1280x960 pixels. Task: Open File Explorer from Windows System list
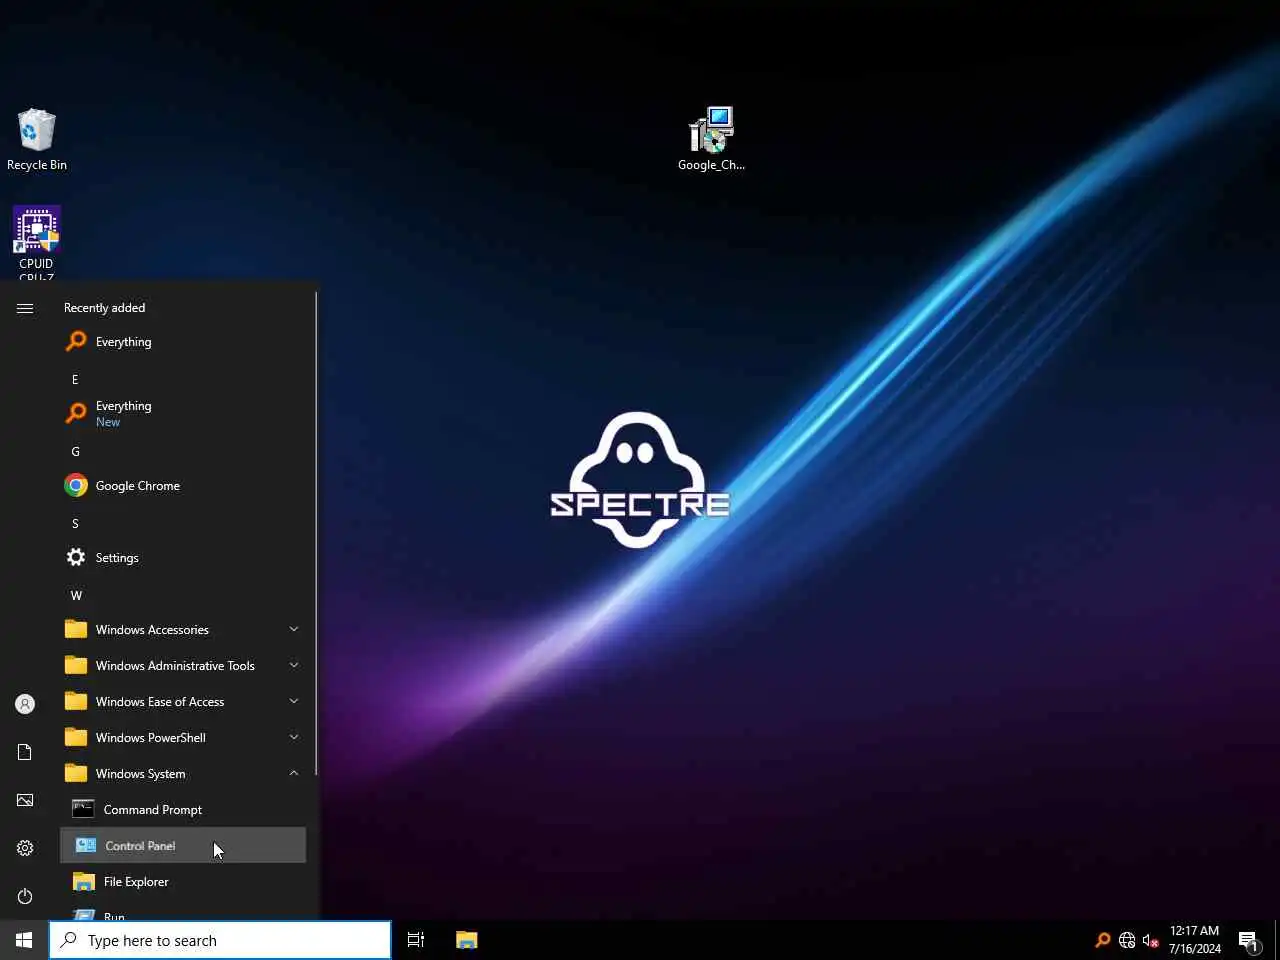pos(183,882)
